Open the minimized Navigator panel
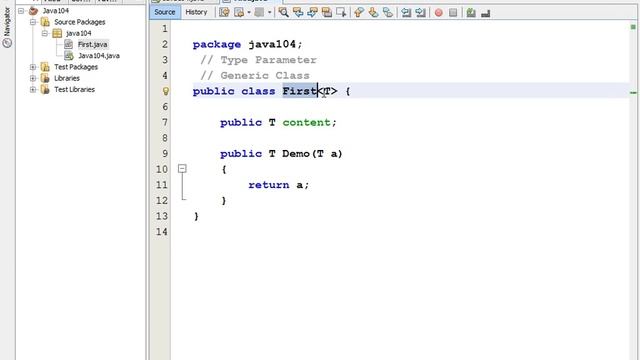The height and width of the screenshot is (360, 640). click(7, 28)
